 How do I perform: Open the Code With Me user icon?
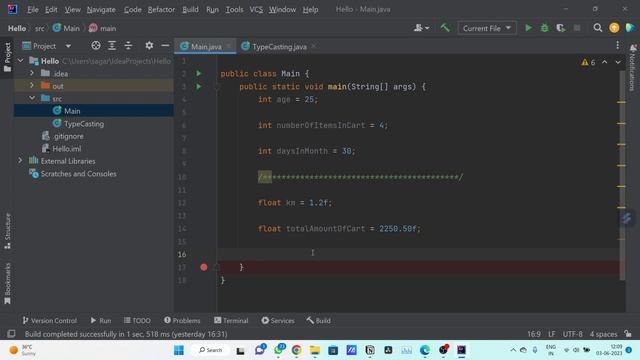[x=422, y=28]
